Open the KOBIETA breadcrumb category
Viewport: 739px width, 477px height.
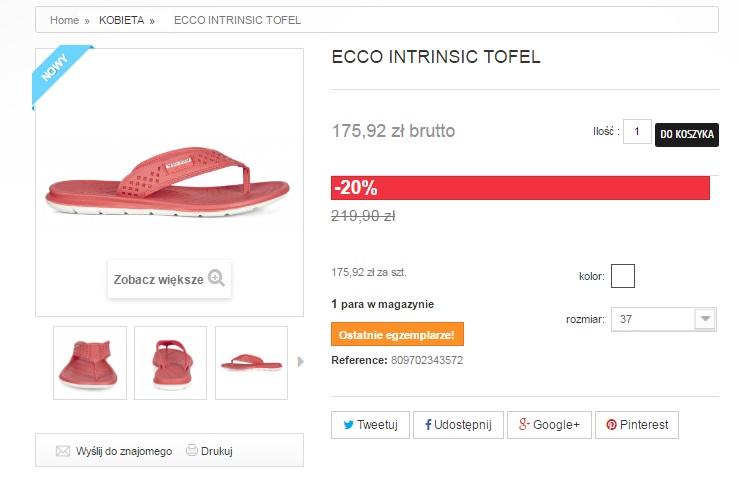coord(121,20)
